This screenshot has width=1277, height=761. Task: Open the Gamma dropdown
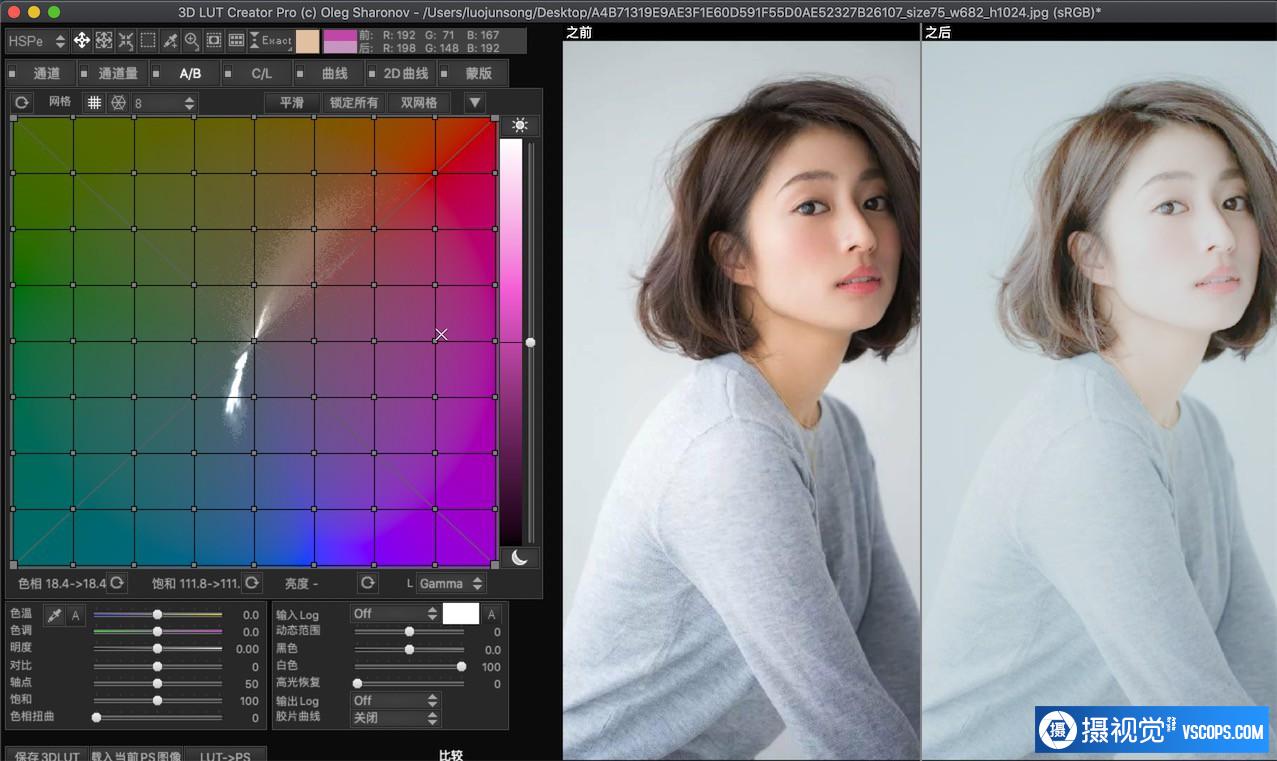click(x=451, y=583)
